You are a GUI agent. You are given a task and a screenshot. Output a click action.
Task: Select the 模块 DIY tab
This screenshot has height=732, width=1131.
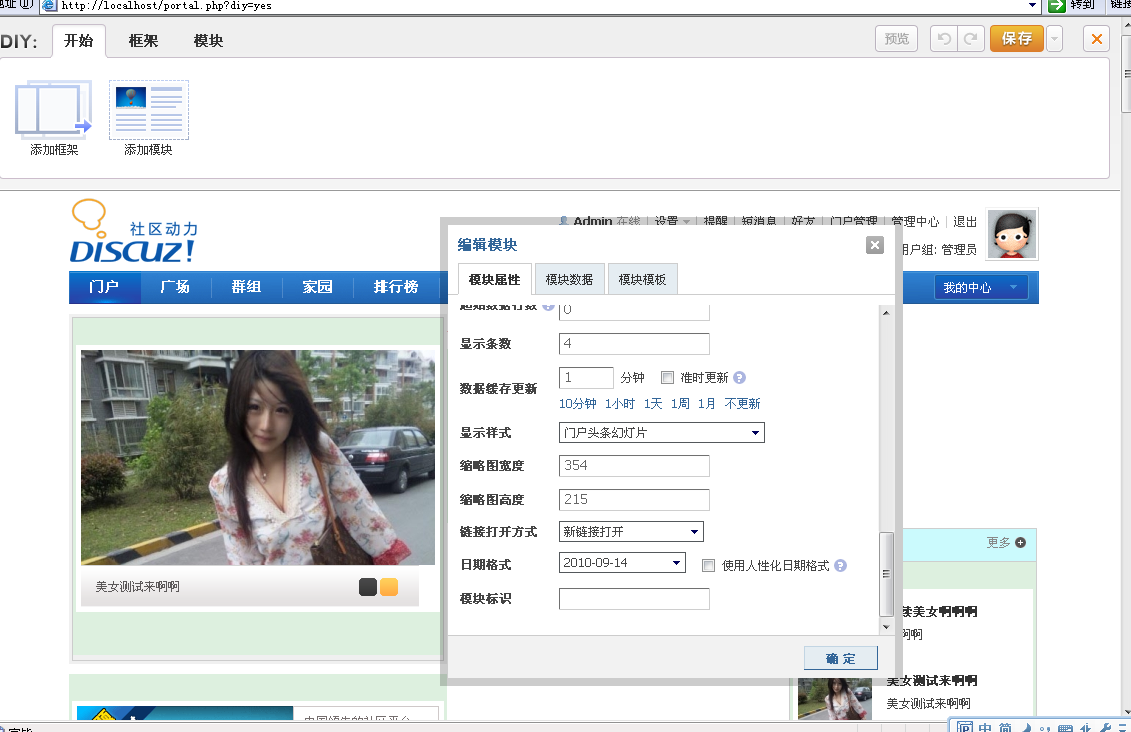click(208, 40)
